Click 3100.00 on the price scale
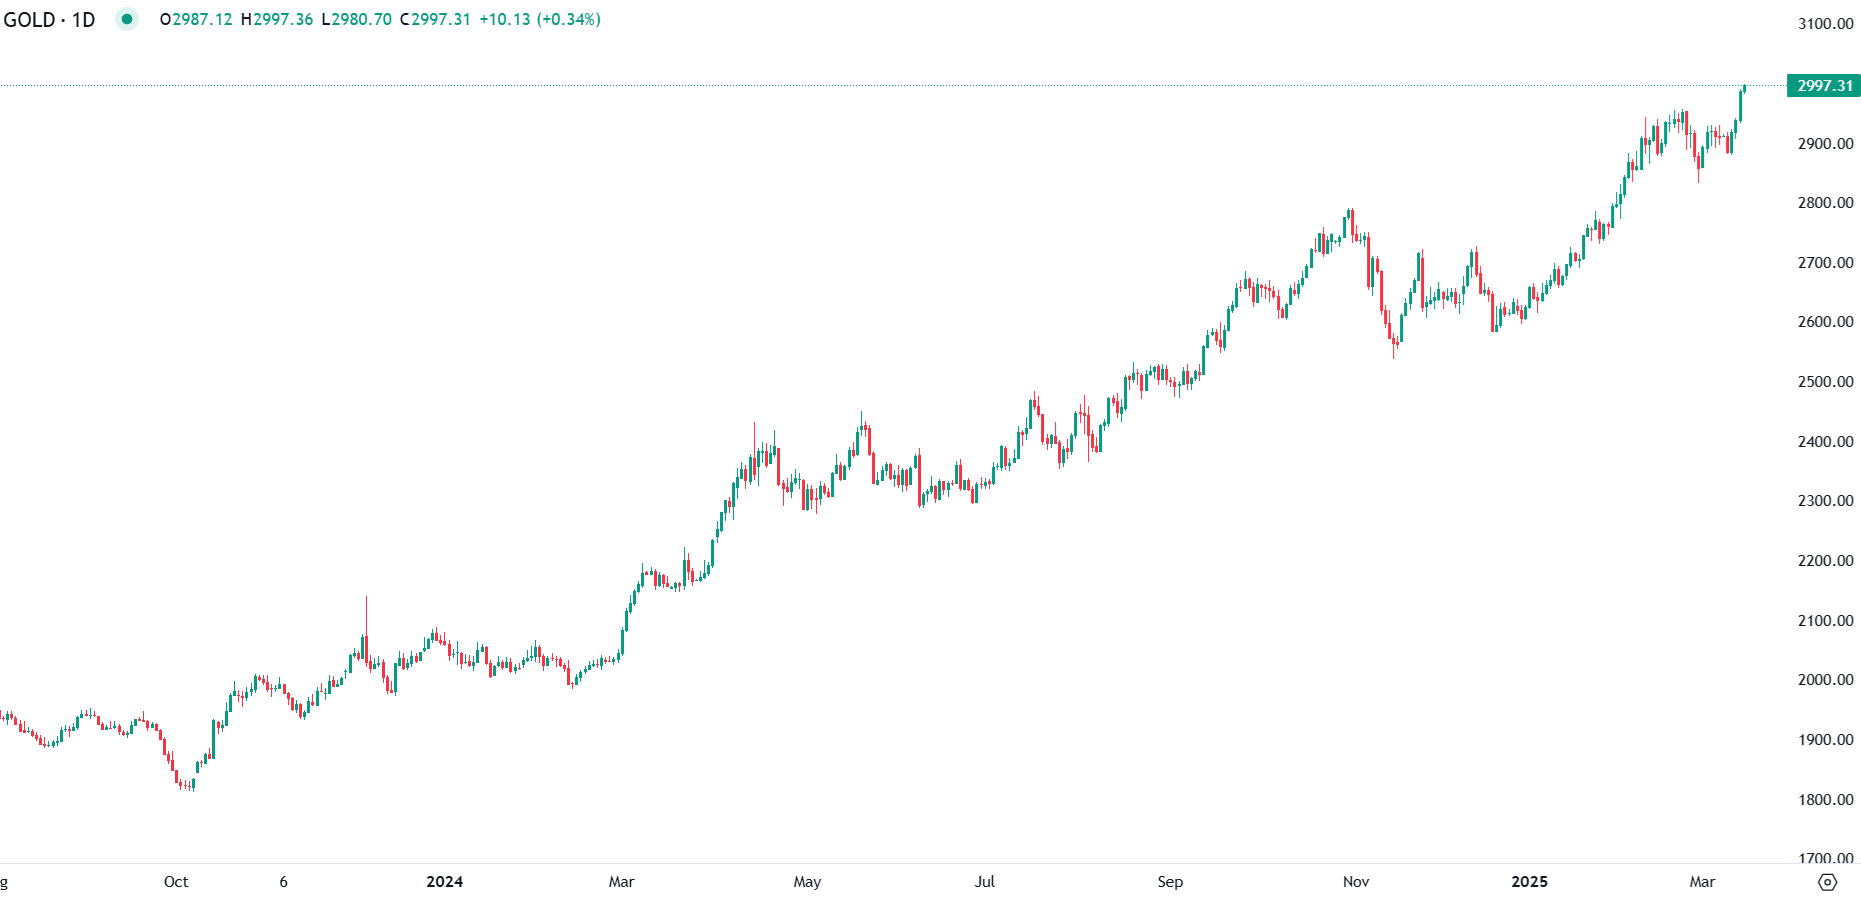 coord(1825,24)
